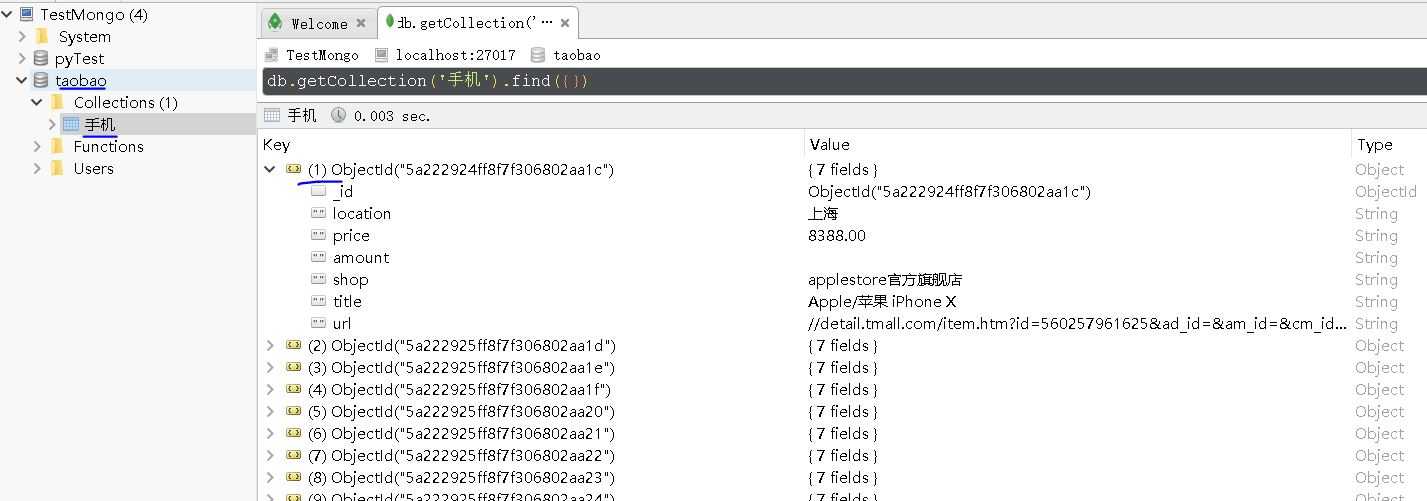Click the Key column header

coord(276,145)
